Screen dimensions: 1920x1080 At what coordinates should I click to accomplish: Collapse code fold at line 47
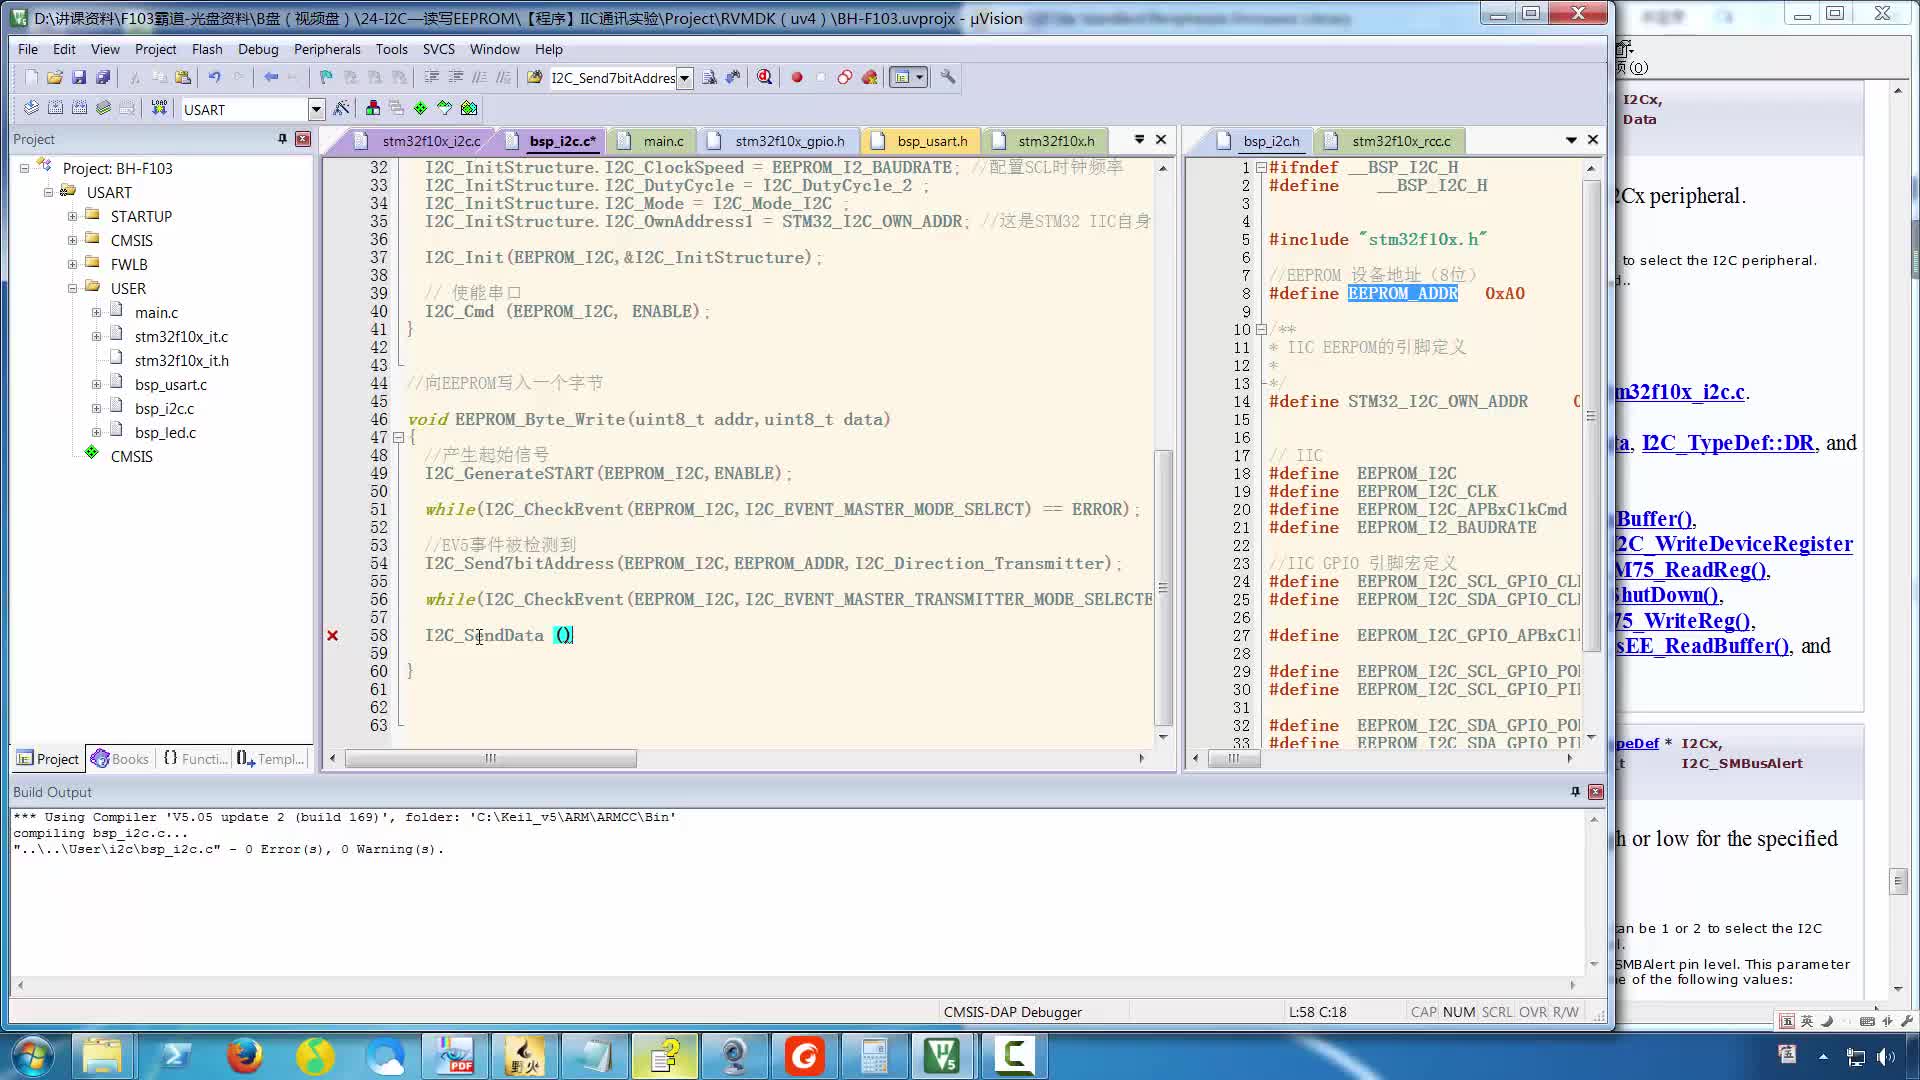pyautogui.click(x=398, y=437)
